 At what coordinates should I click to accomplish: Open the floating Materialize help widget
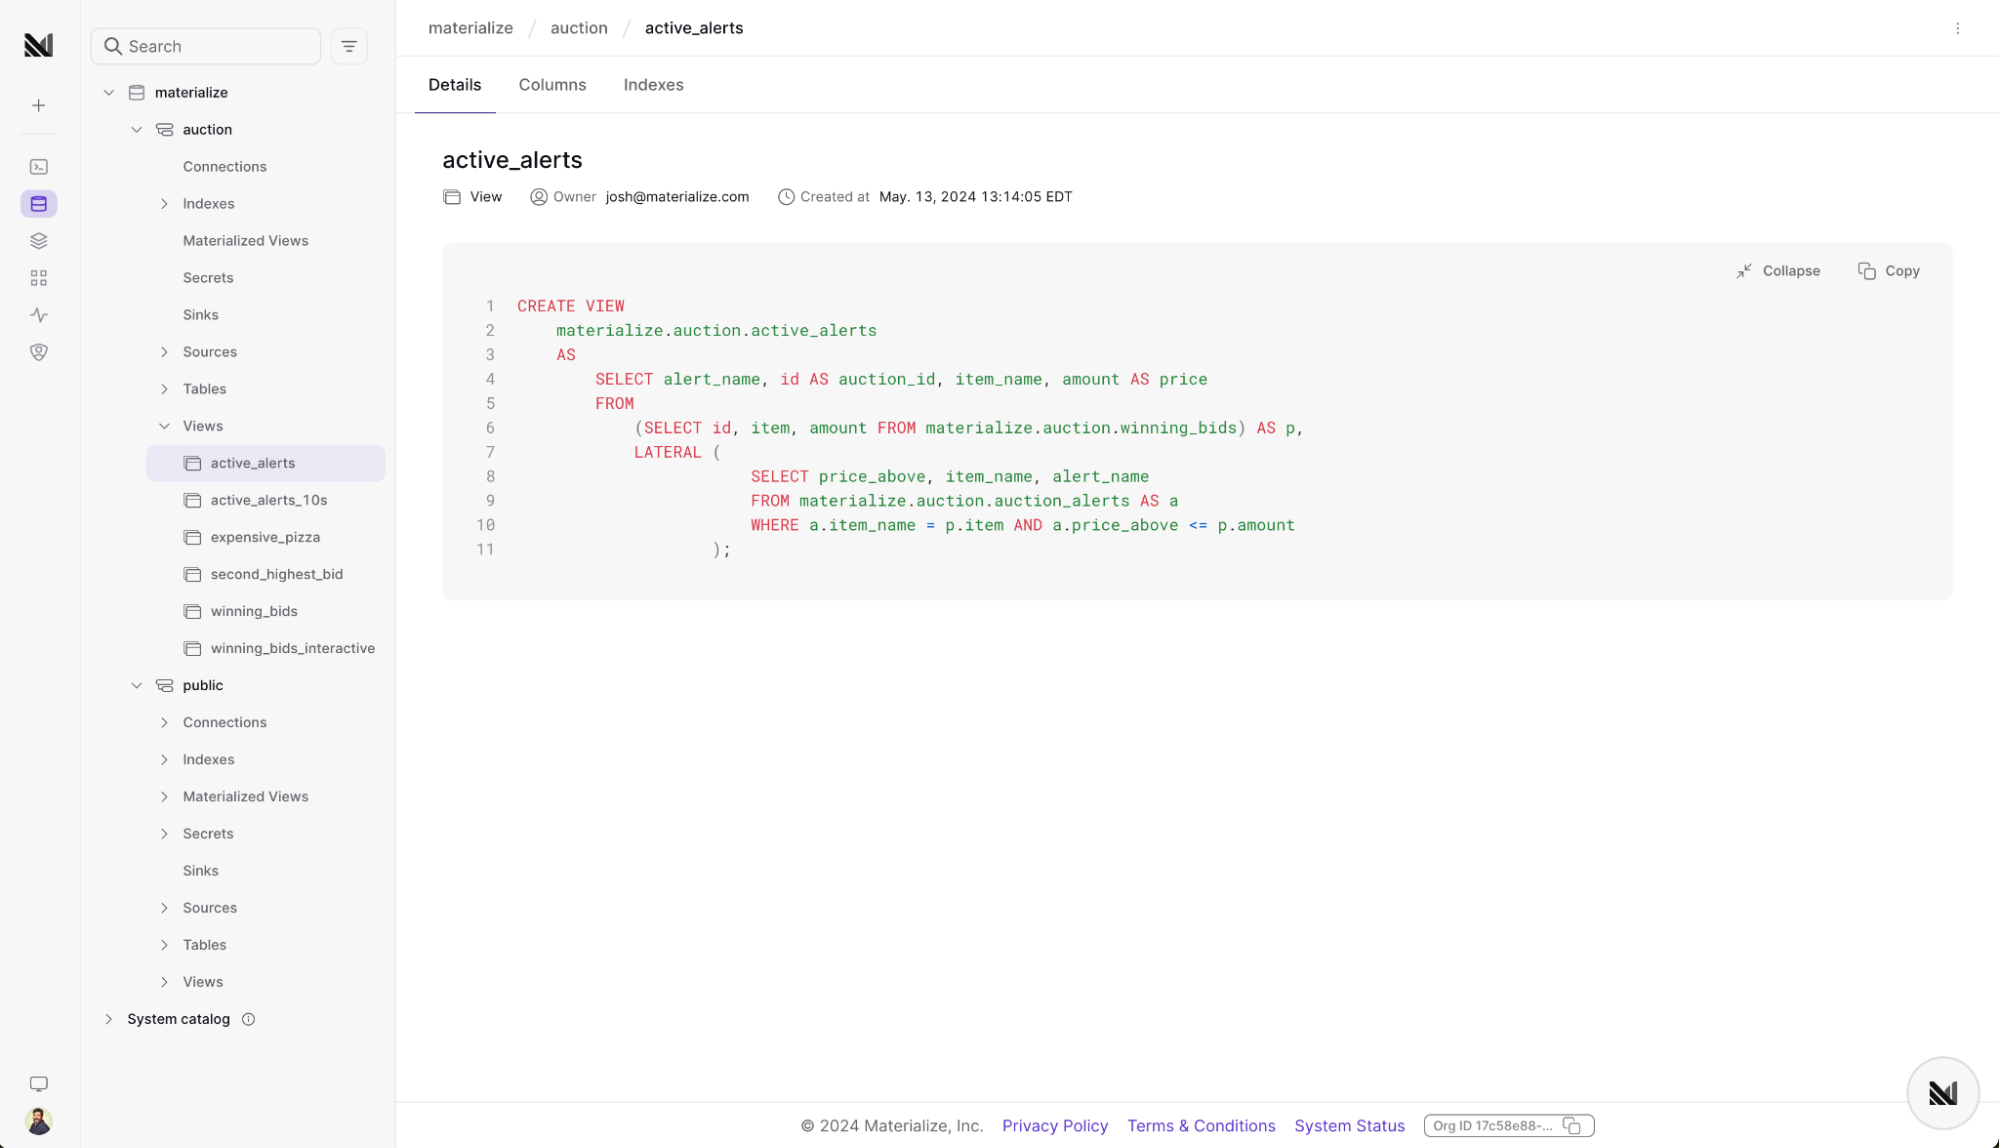[1942, 1093]
